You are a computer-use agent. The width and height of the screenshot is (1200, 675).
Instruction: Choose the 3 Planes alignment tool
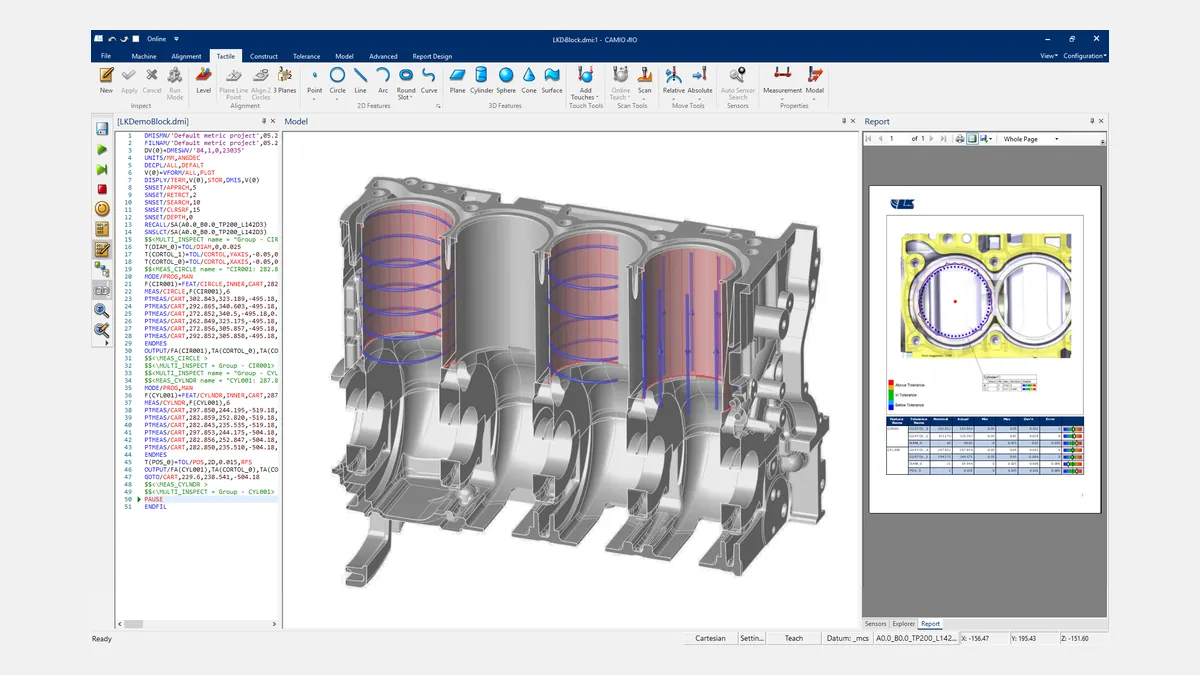pyautogui.click(x=287, y=79)
